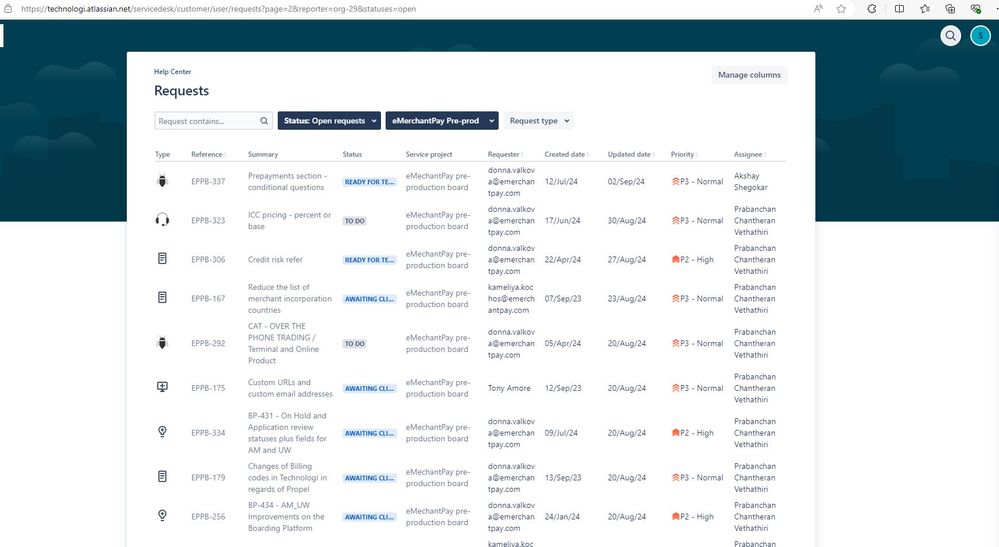Click the browser address bar URL
The width and height of the screenshot is (999, 547).
pyautogui.click(x=219, y=9)
